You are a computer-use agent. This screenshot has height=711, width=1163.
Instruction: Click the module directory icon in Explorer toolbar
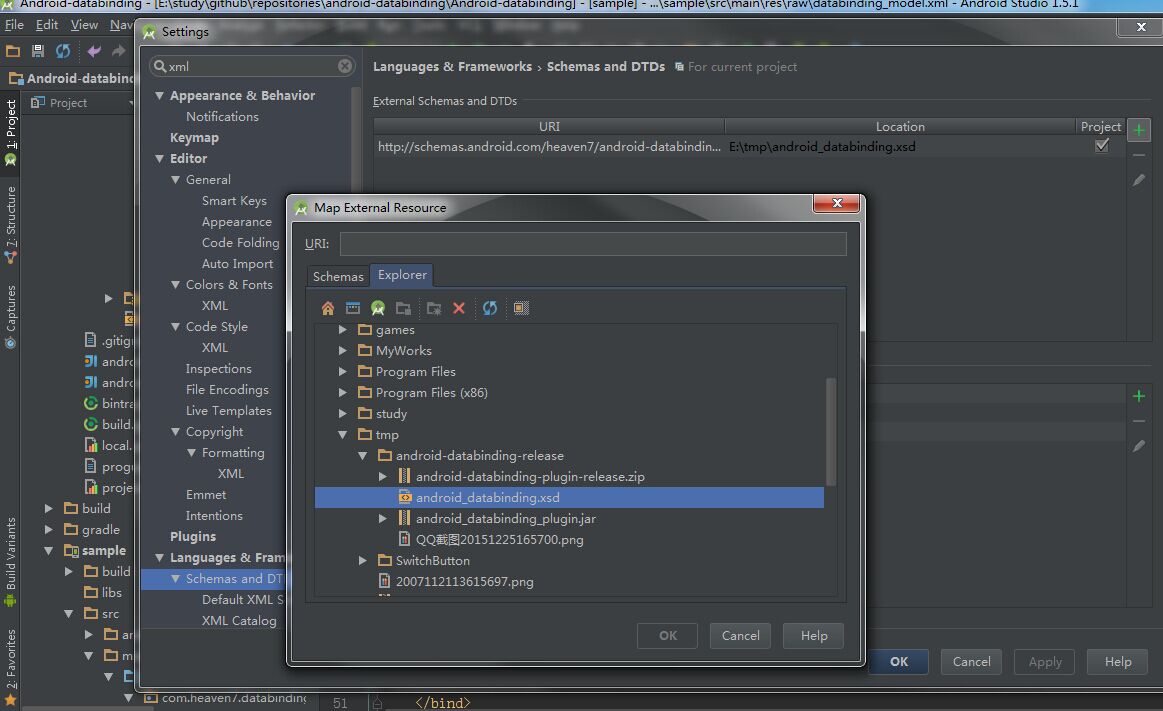pos(403,308)
